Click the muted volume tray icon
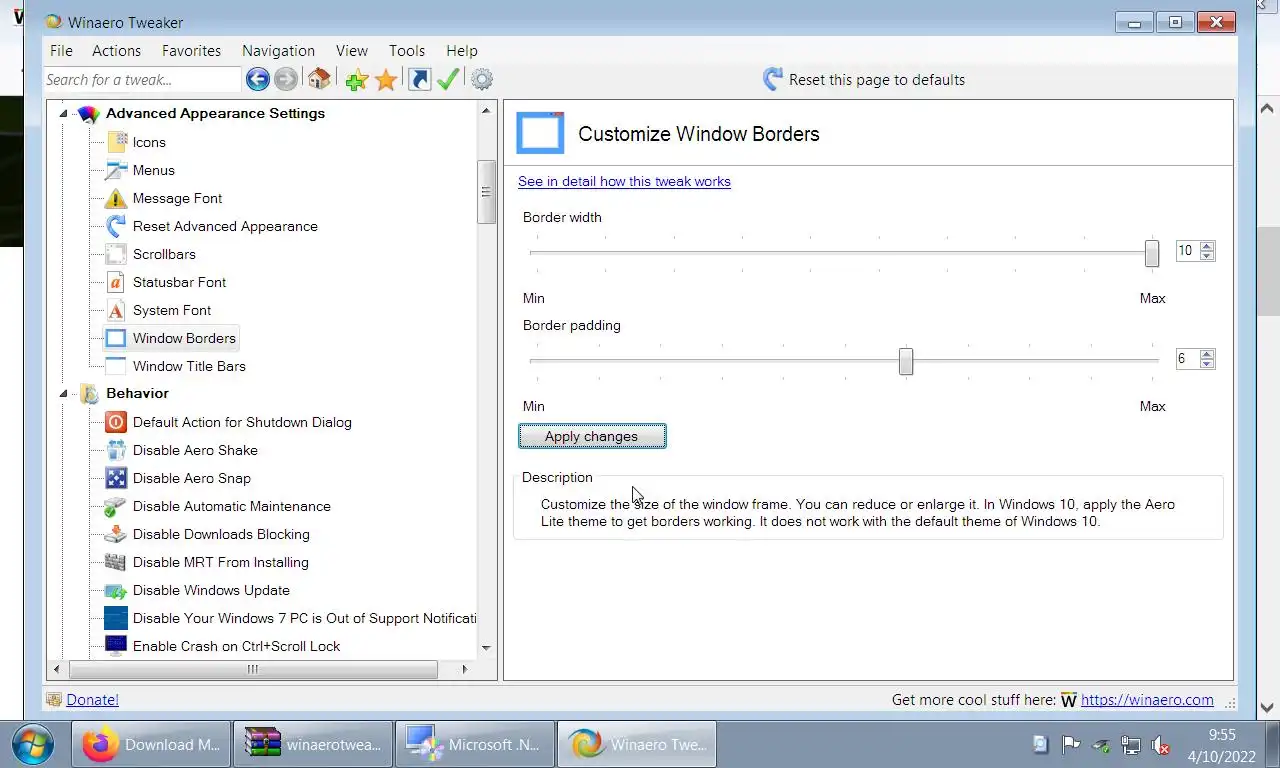 1161,745
